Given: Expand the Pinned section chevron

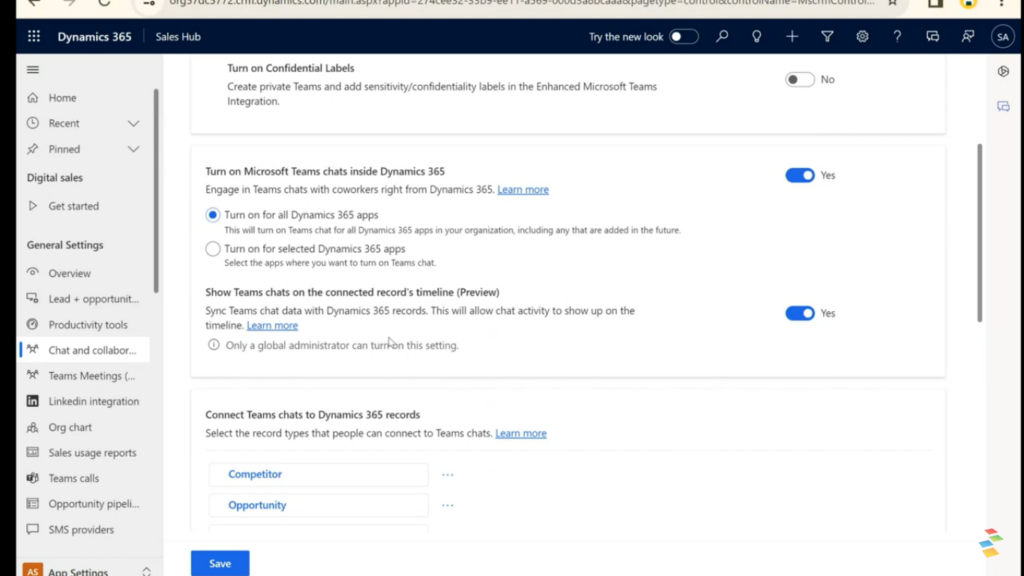Looking at the screenshot, I should point(133,149).
